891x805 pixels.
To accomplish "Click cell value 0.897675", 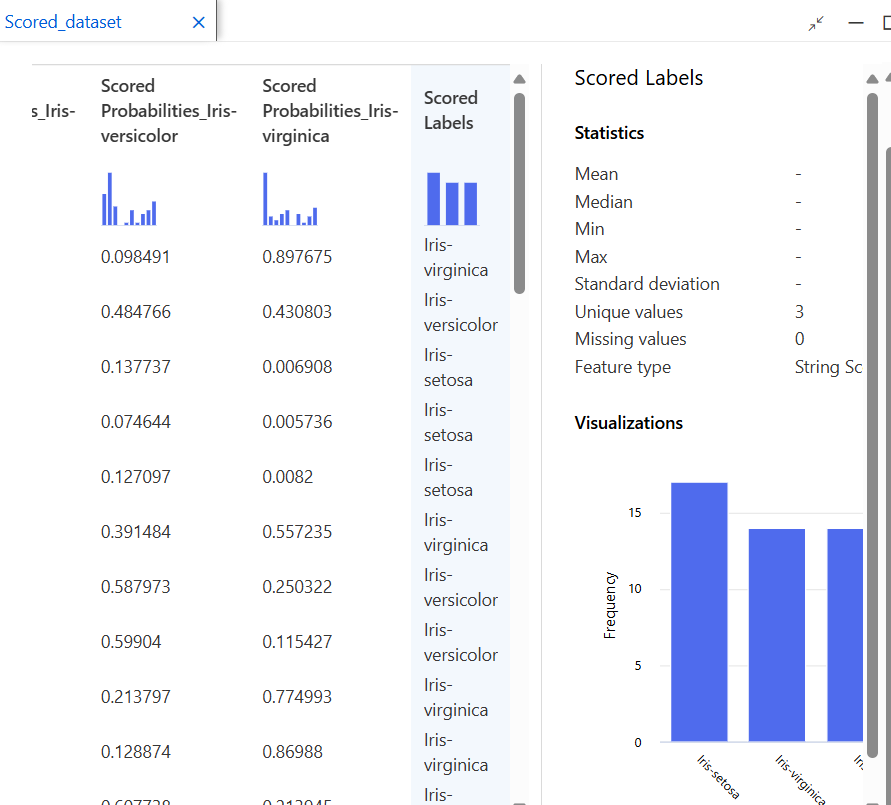I will tap(297, 257).
